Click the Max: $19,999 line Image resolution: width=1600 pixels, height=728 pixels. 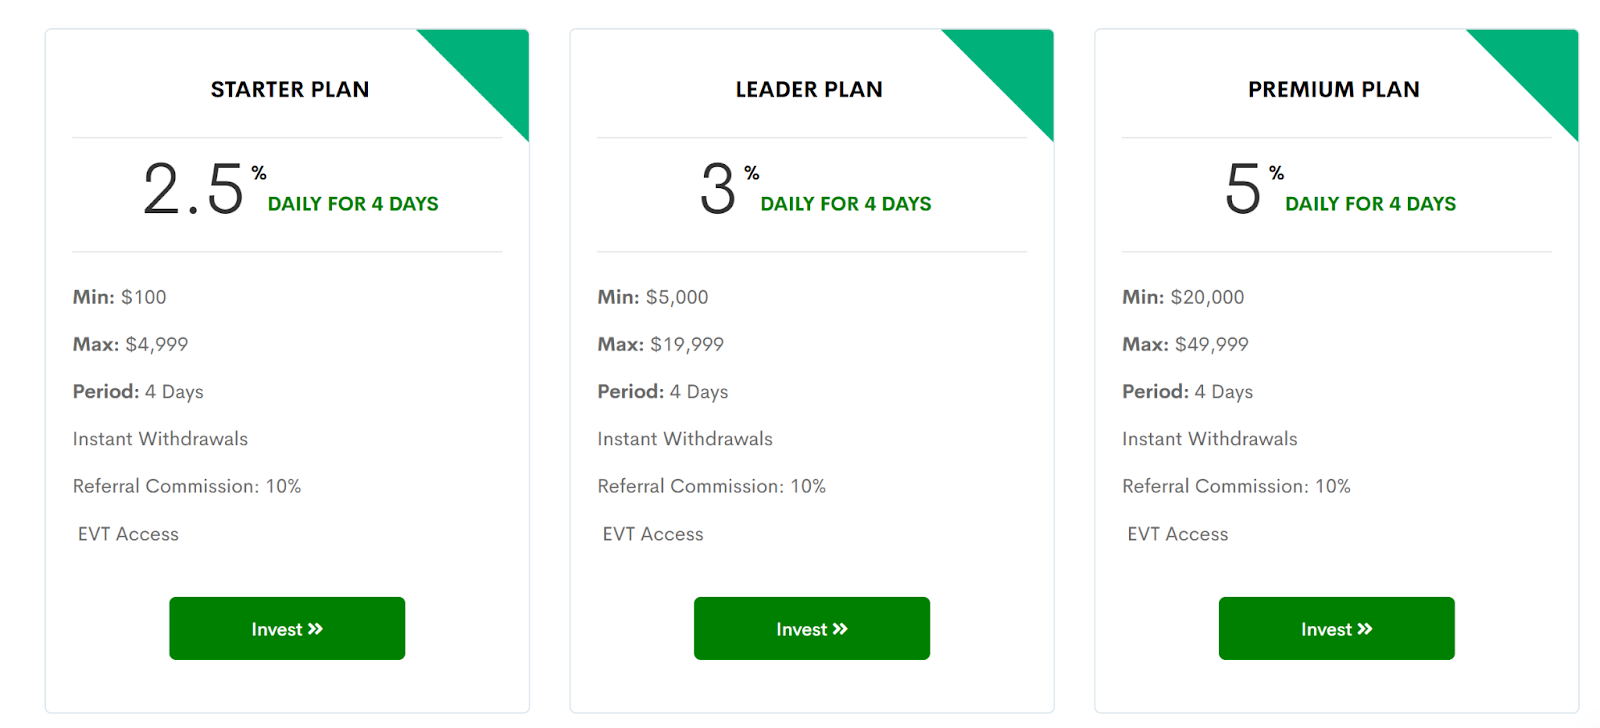click(661, 344)
